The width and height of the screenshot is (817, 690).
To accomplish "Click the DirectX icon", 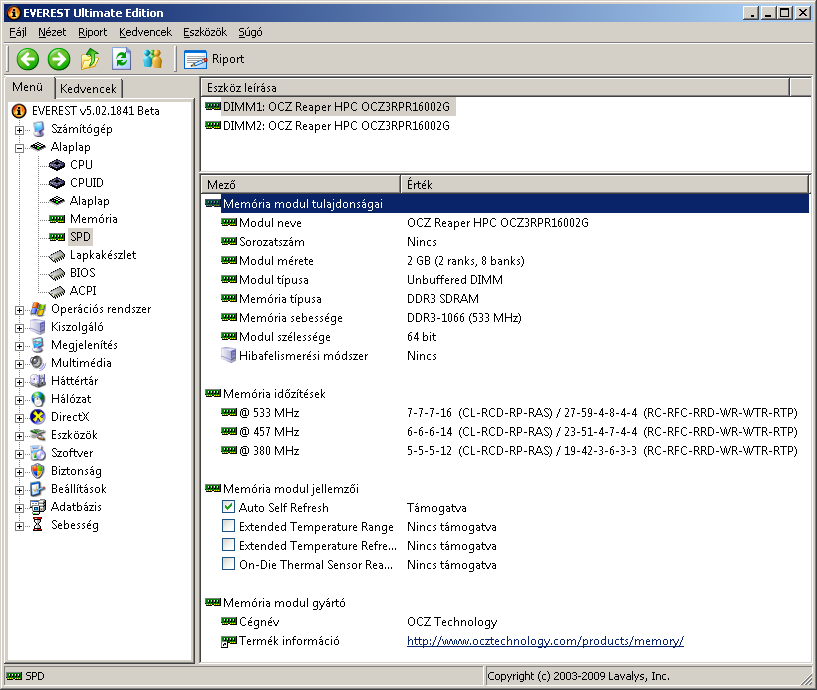I will 38,417.
